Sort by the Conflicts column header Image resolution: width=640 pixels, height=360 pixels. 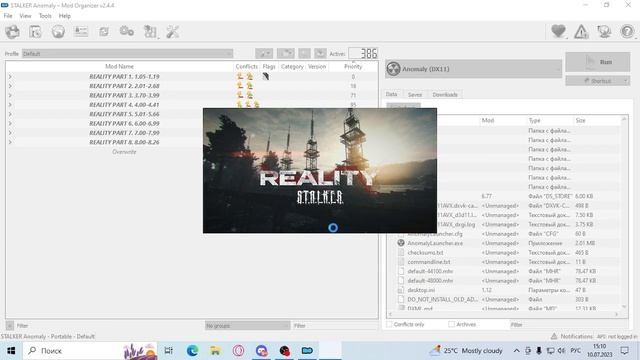[247, 66]
